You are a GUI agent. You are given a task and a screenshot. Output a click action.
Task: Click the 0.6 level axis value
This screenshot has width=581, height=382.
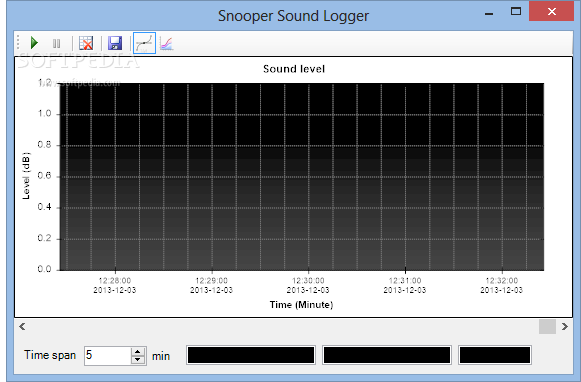[x=44, y=176]
